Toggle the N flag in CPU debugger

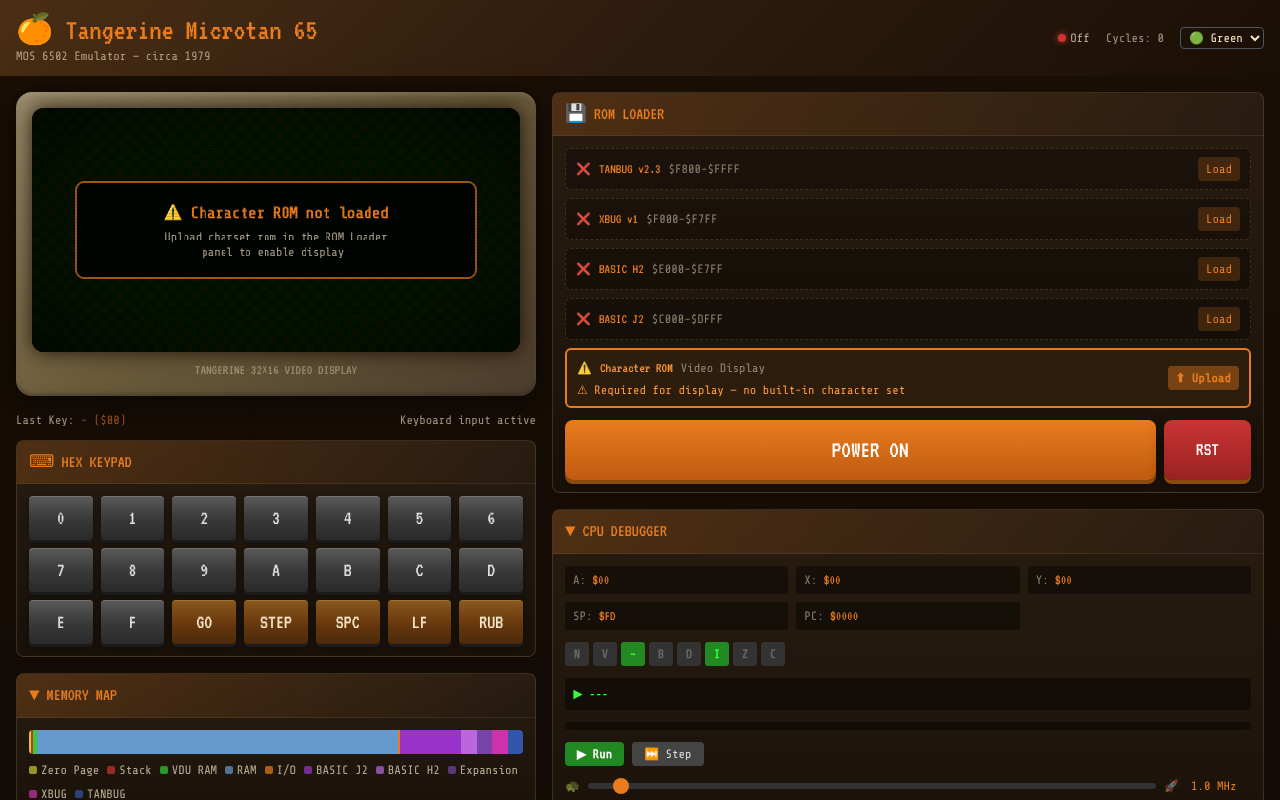coord(577,653)
